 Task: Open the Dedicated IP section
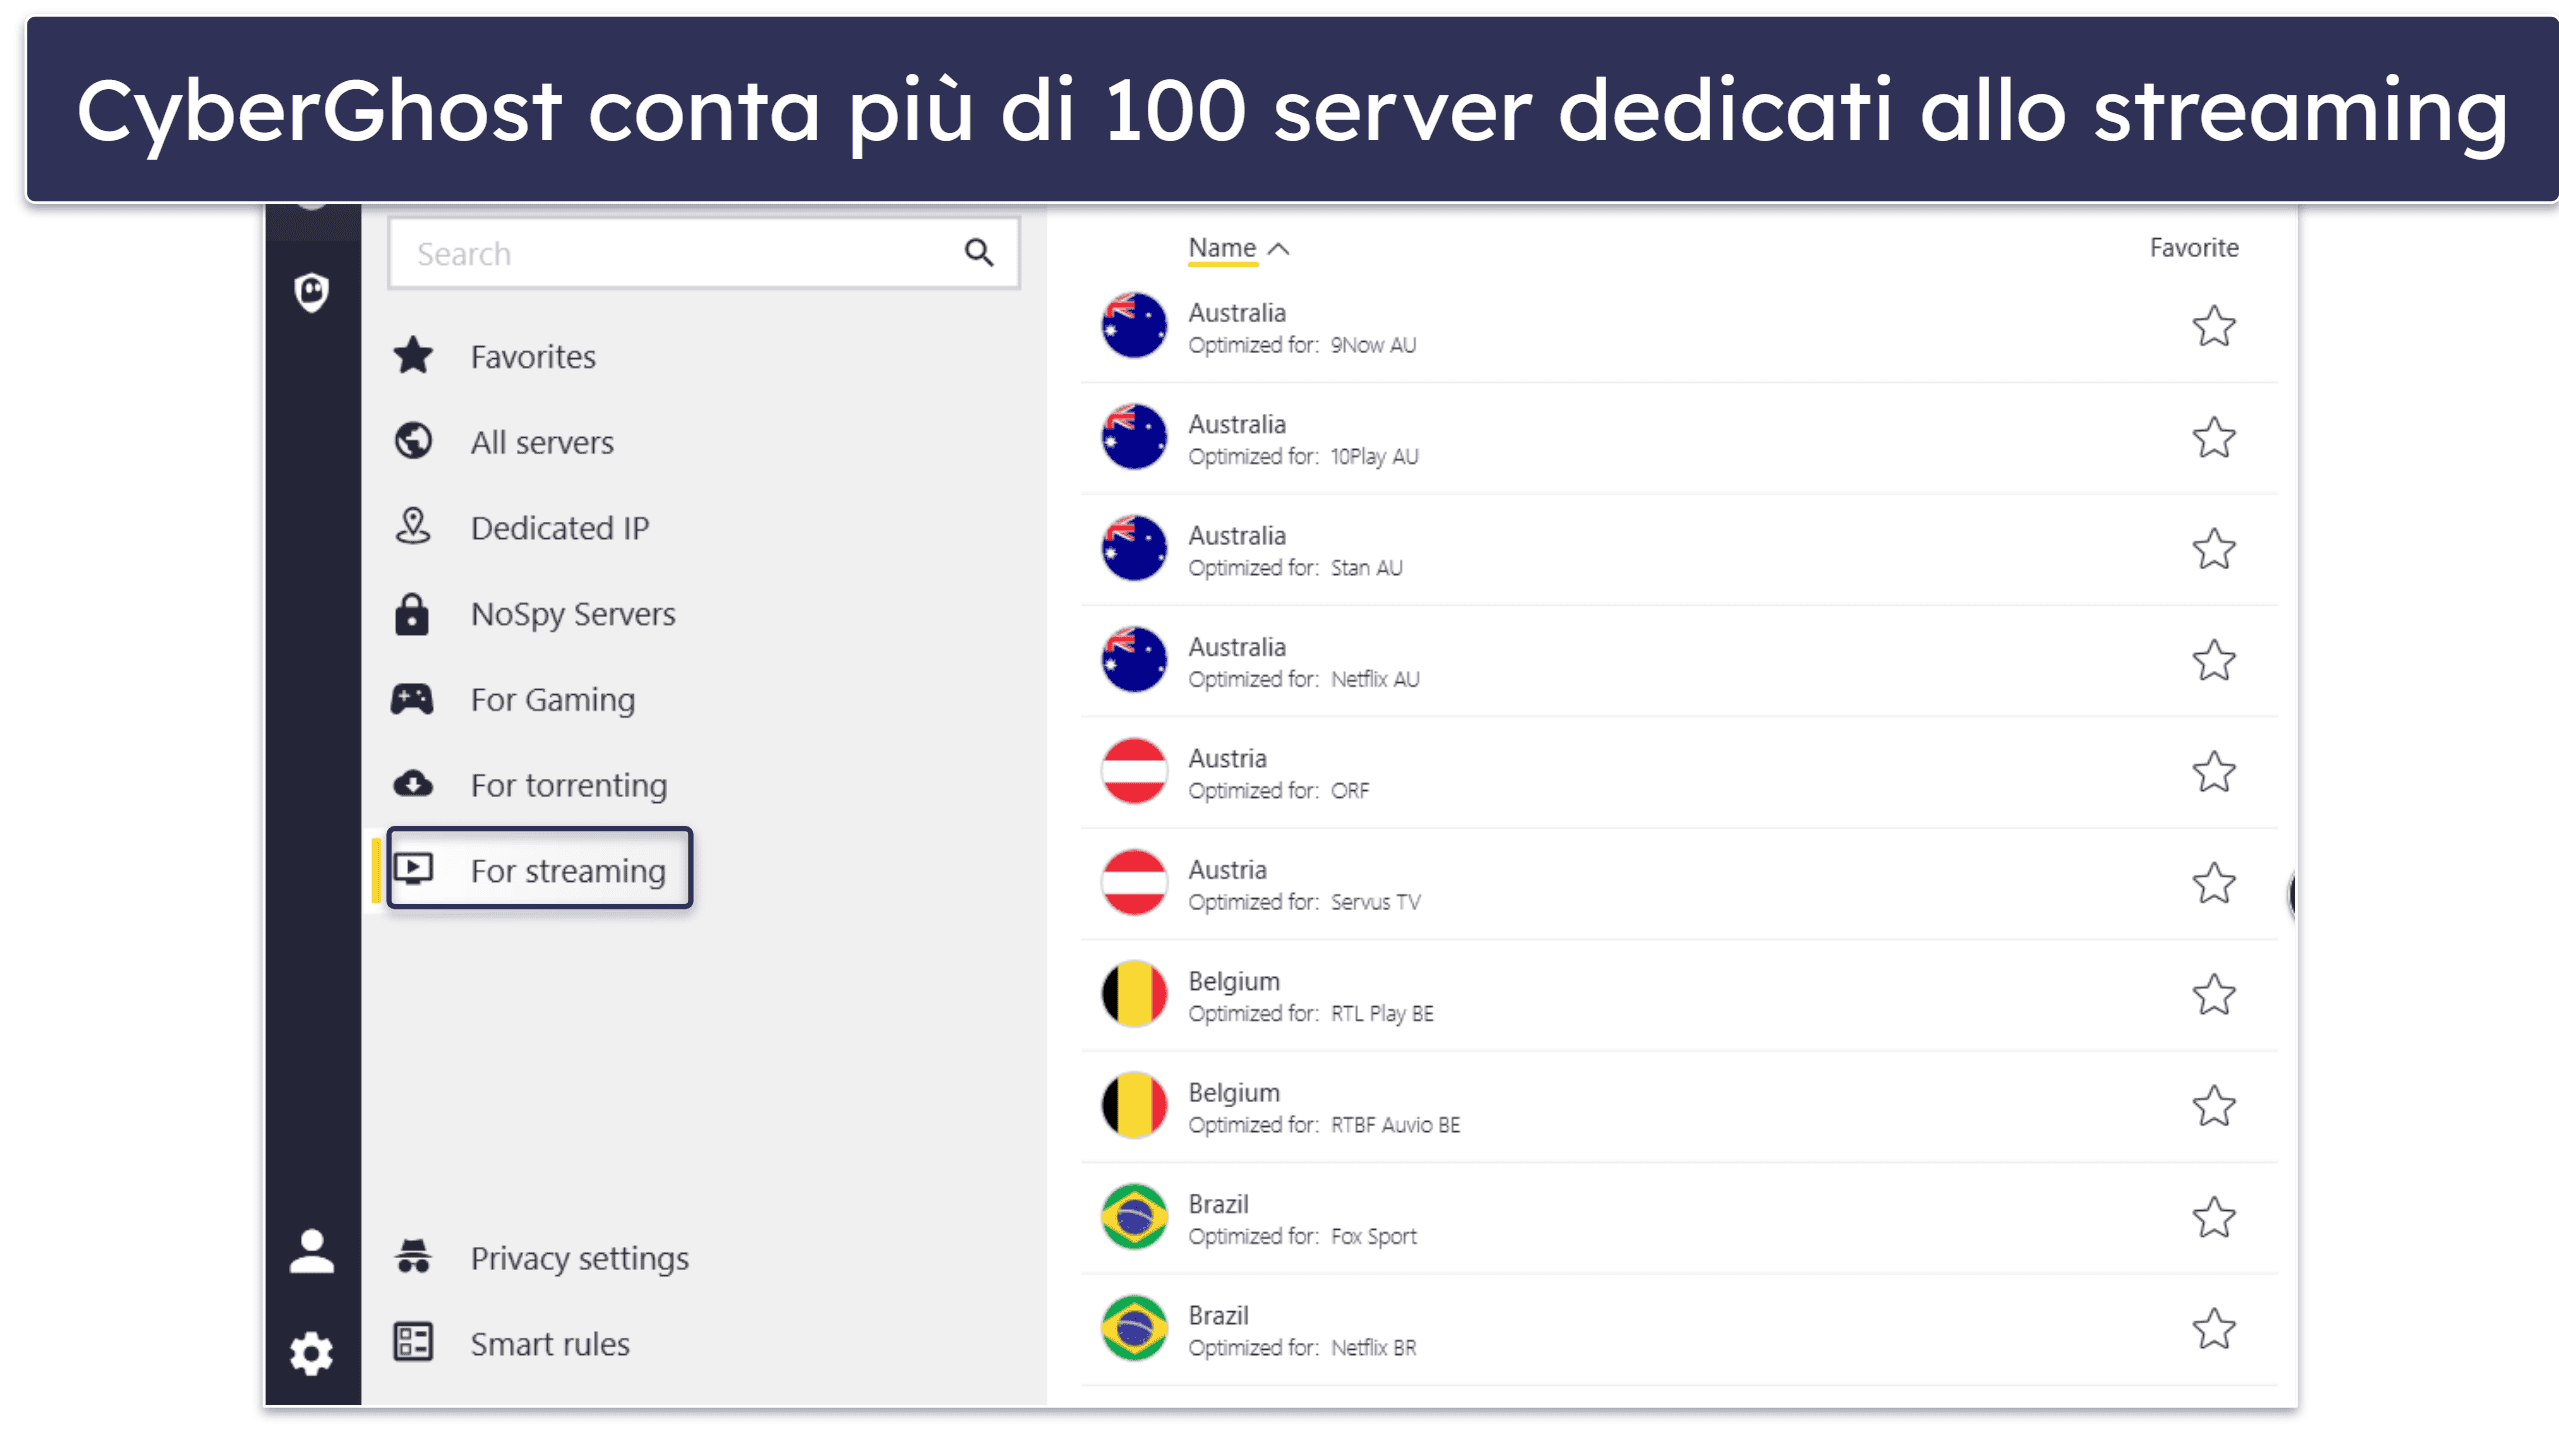(560, 528)
